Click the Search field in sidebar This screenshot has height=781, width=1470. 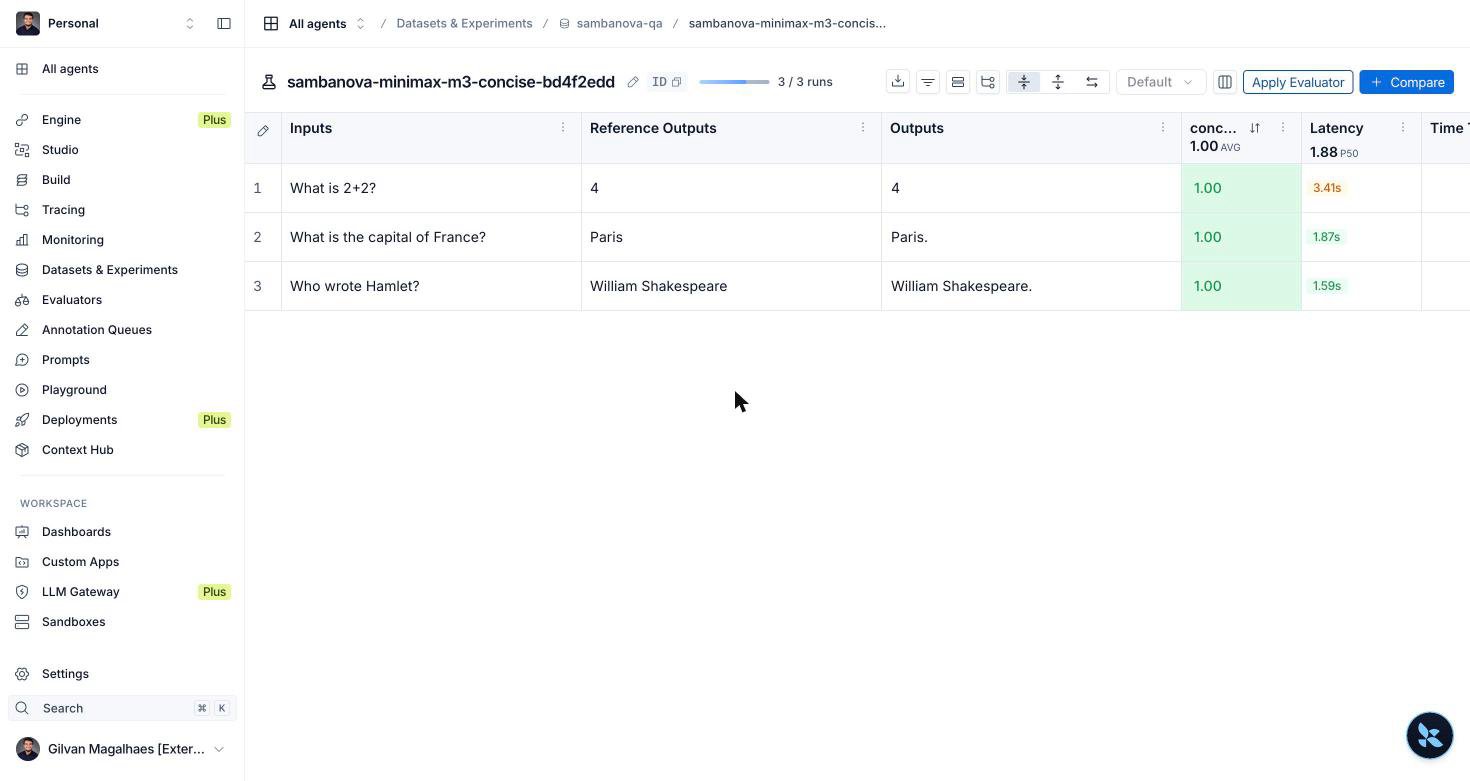[122, 708]
